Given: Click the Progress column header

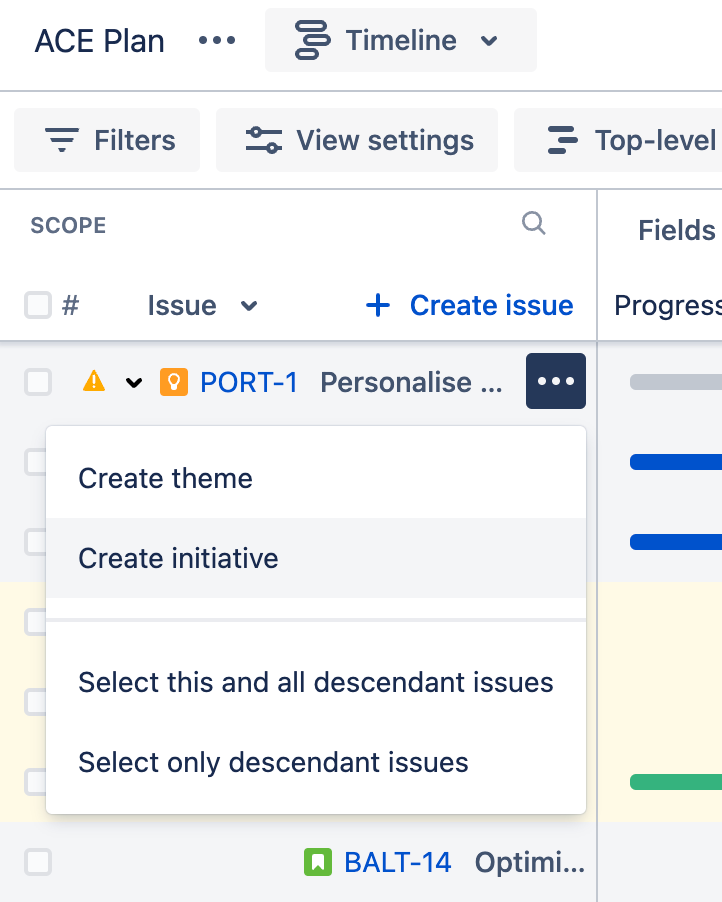Looking at the screenshot, I should tap(668, 305).
